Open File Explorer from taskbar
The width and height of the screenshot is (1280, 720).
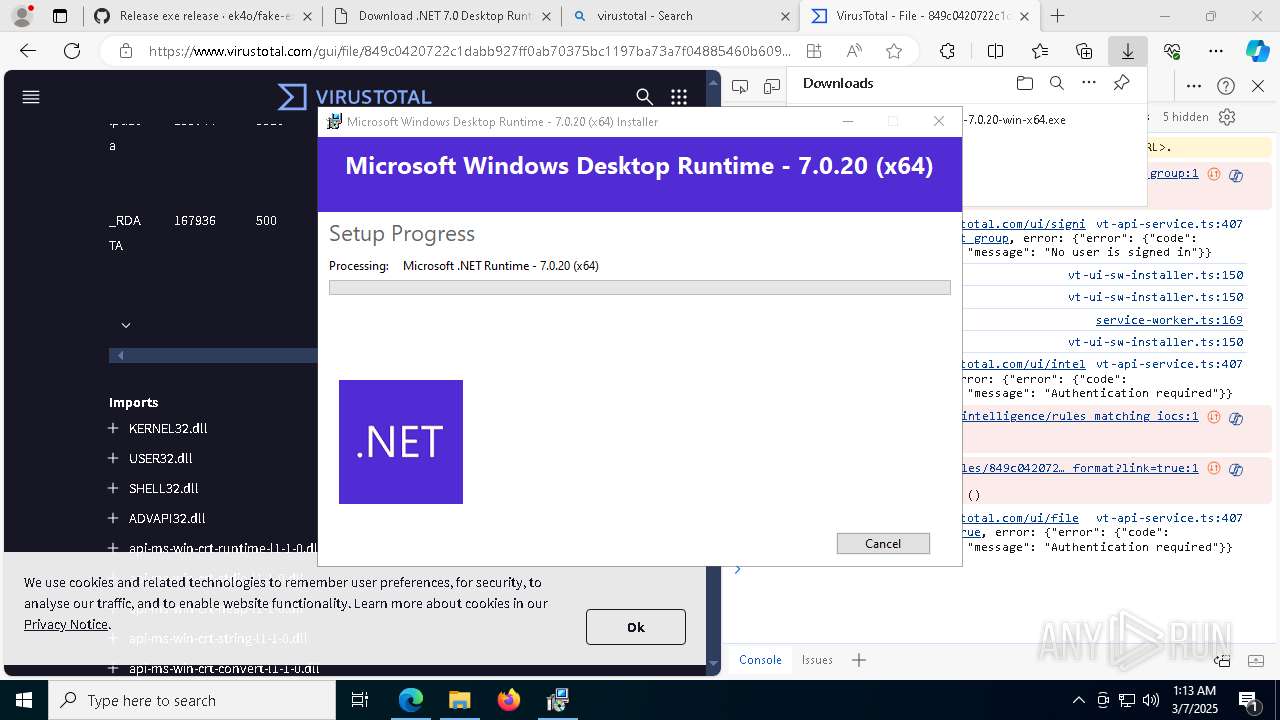459,700
